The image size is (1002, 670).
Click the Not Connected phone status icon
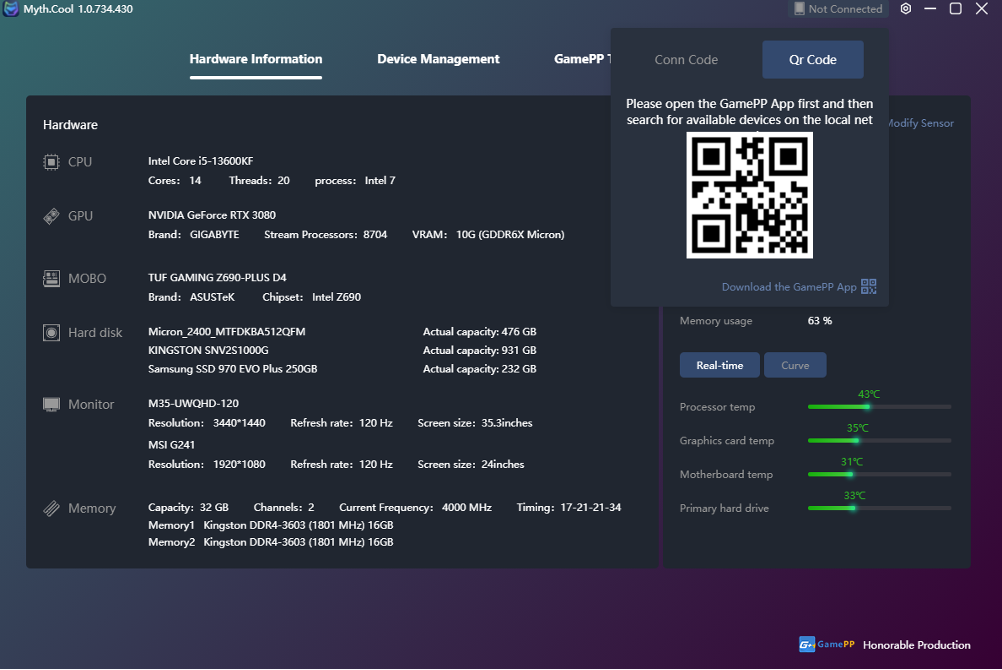[799, 8]
